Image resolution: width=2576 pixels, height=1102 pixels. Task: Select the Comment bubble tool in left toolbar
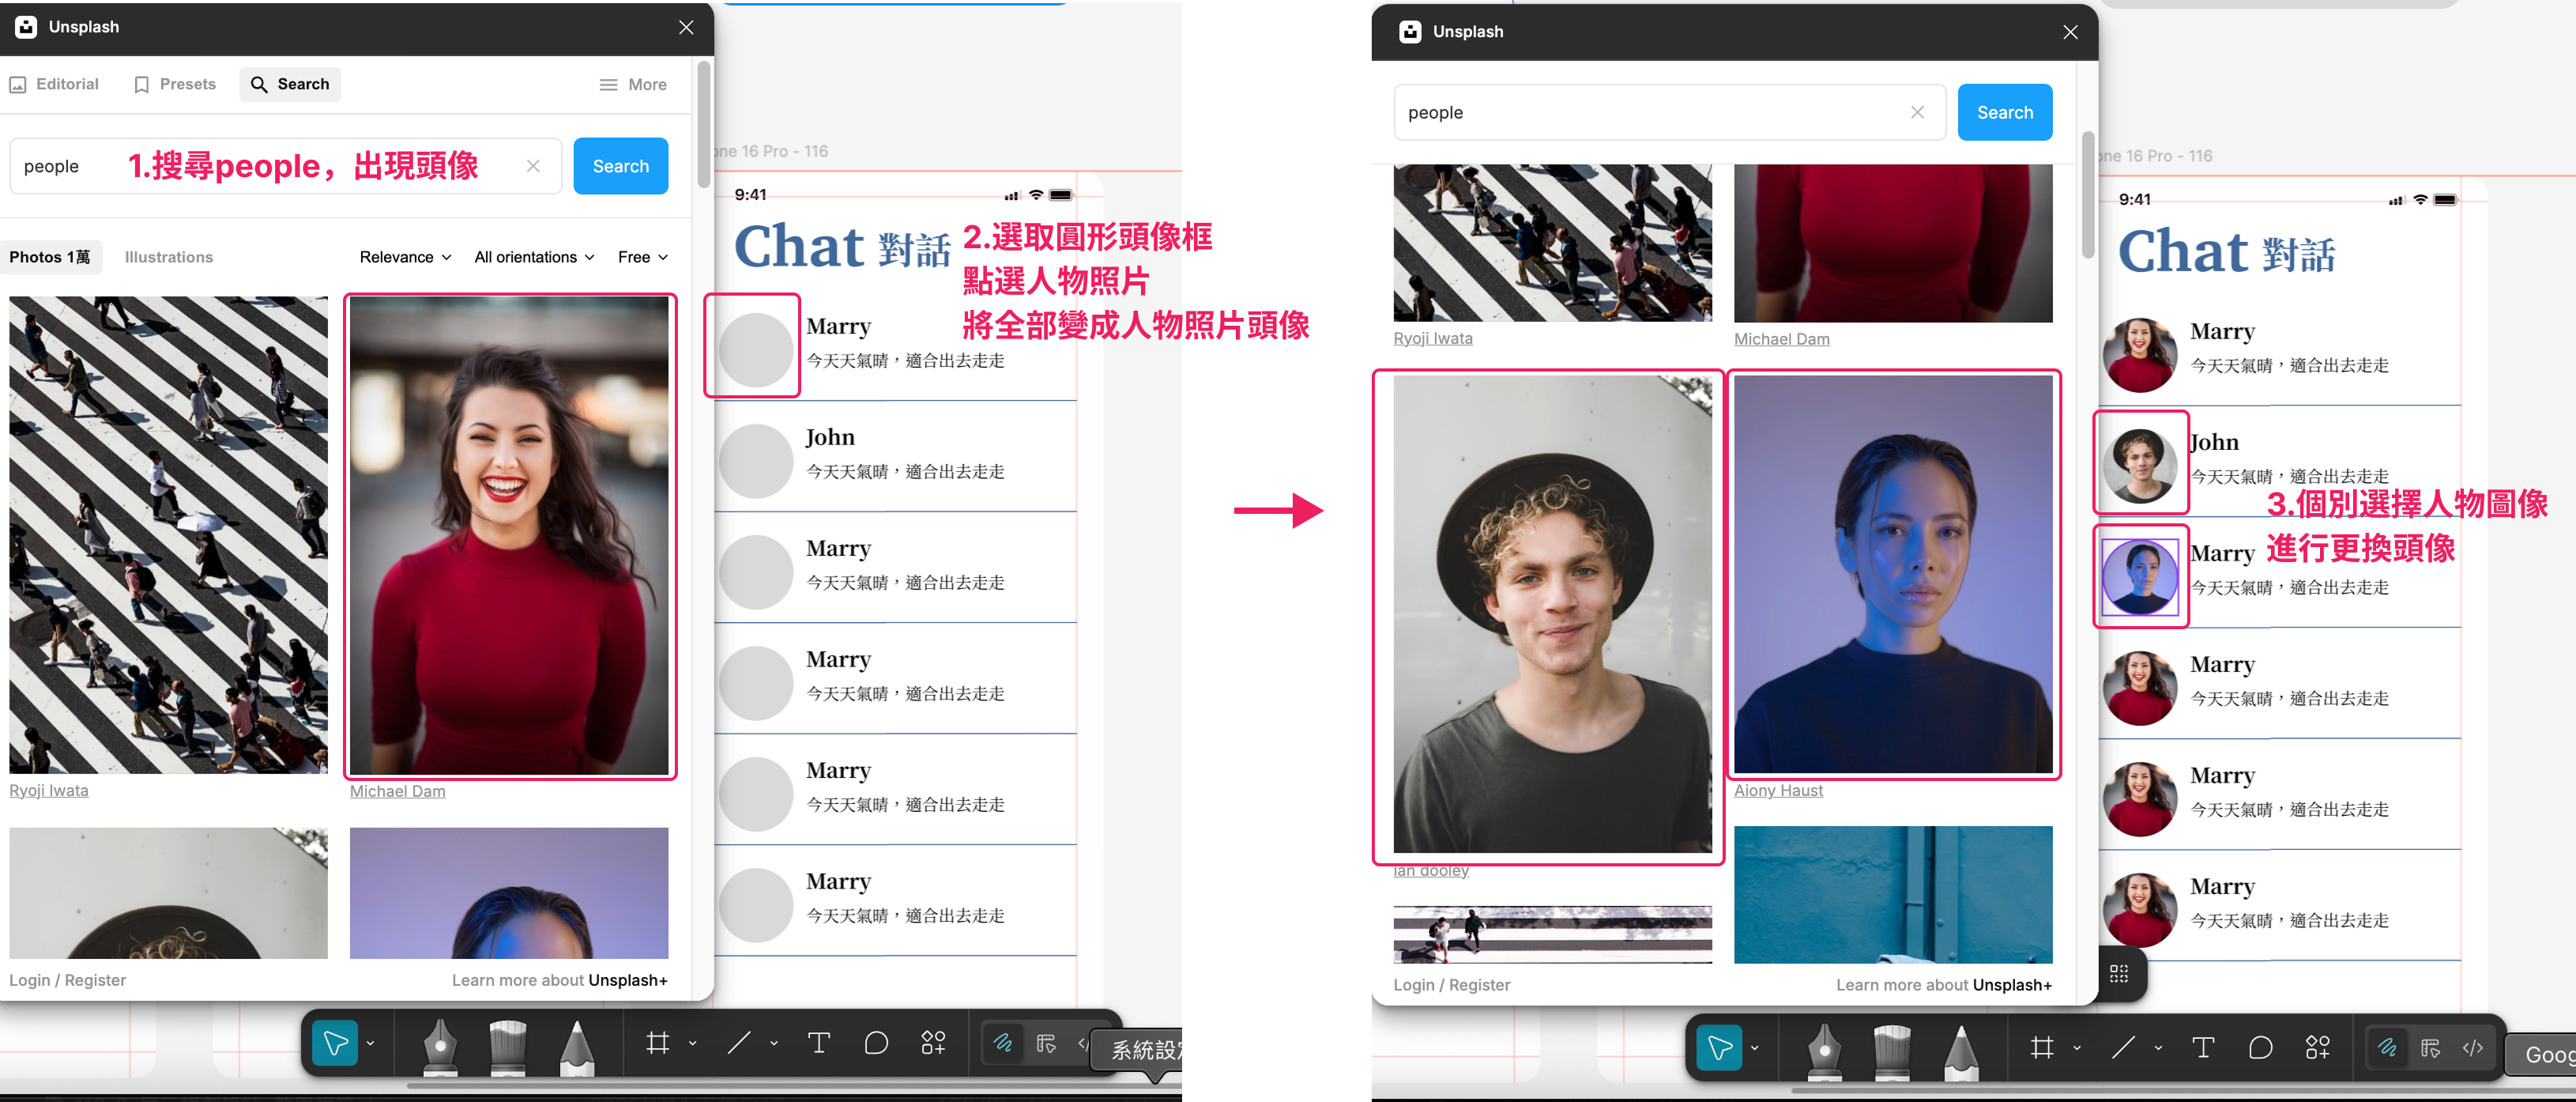click(x=876, y=1043)
